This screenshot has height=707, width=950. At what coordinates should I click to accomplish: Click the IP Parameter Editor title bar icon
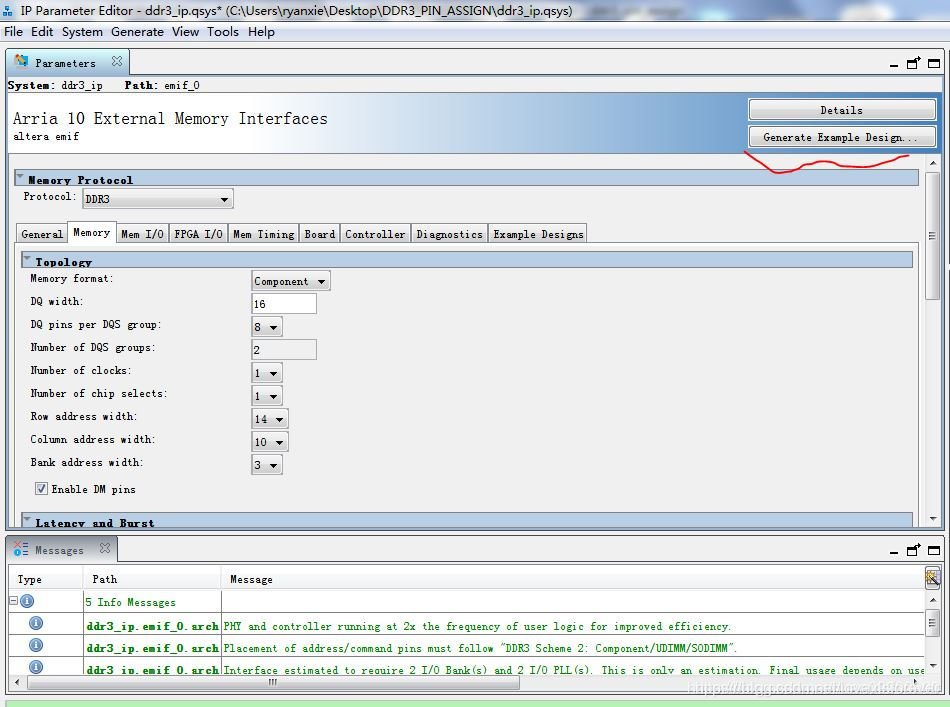point(8,10)
